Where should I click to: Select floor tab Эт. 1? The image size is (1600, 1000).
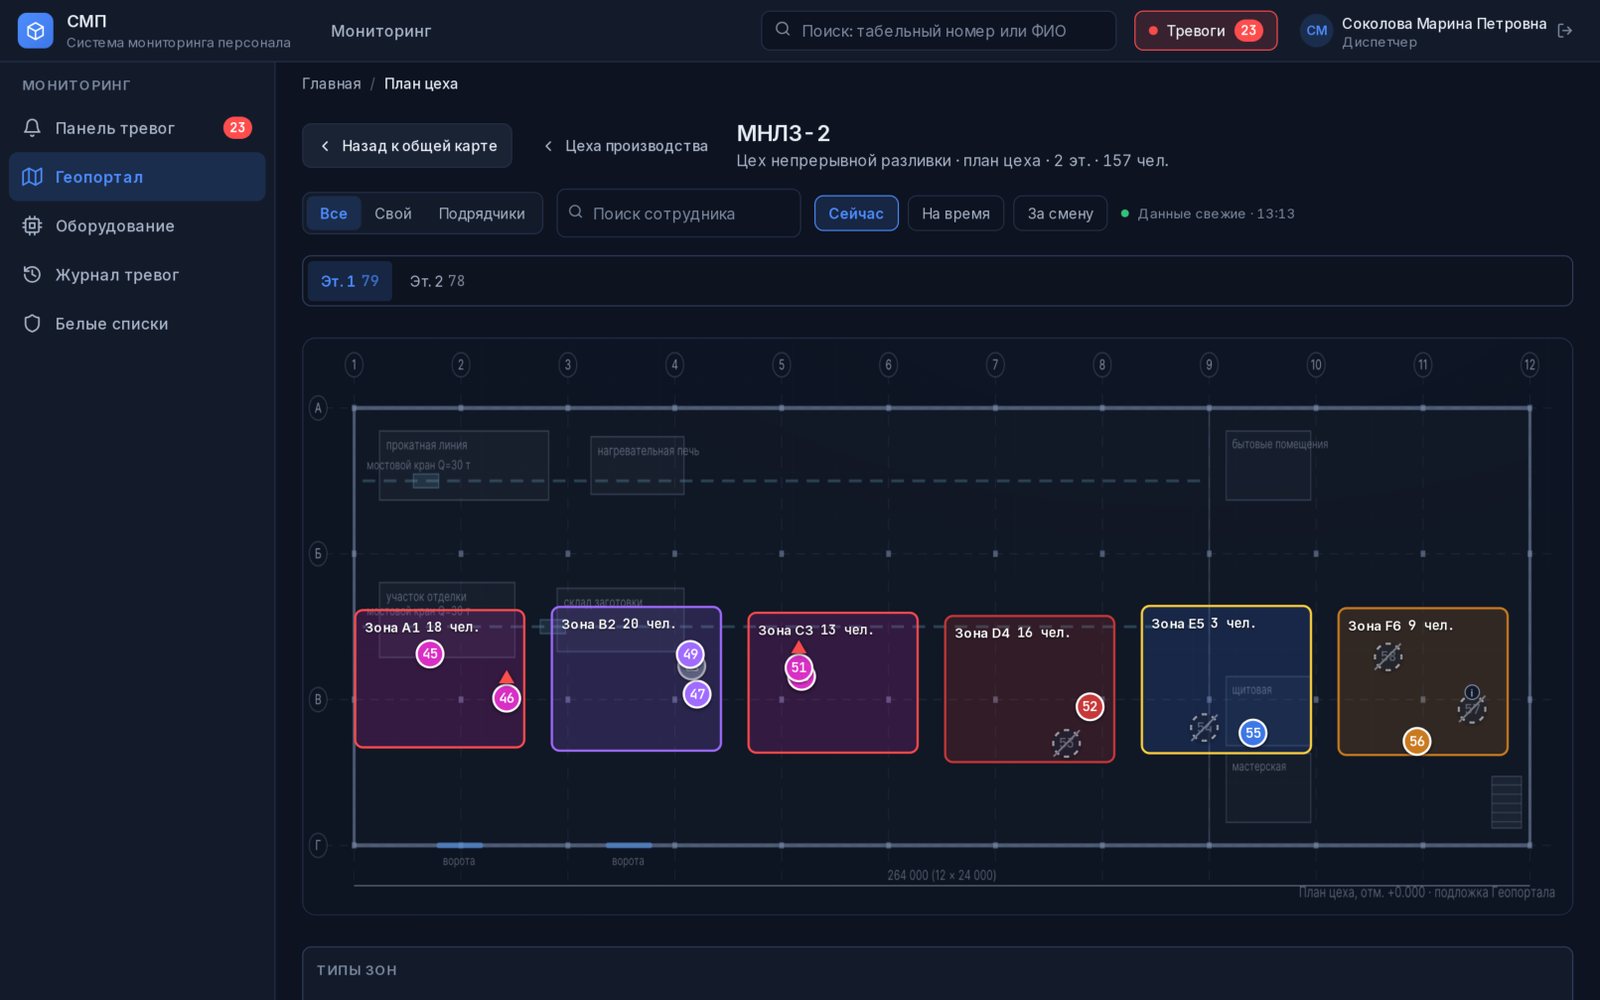[x=350, y=281]
